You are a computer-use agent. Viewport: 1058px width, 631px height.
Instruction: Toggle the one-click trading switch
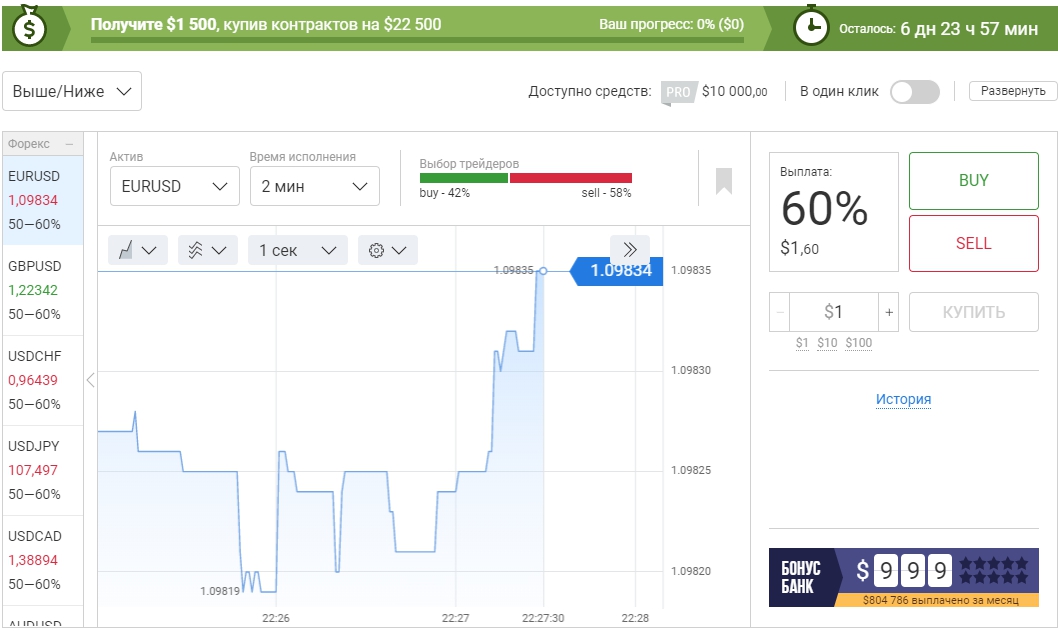tap(914, 92)
